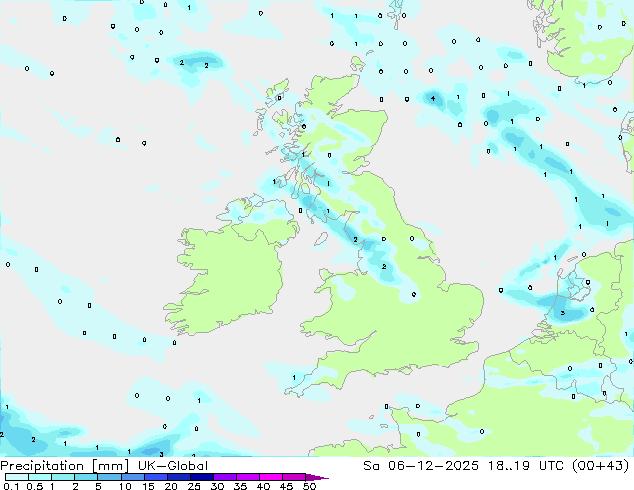Click the 30–35 mm purple legend swatch
This screenshot has width=634, height=490.
point(225,477)
